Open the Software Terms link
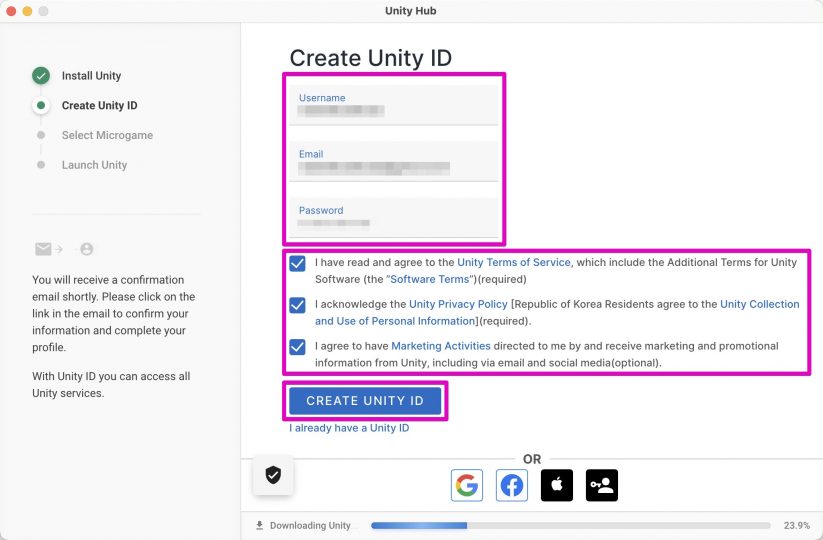823x540 pixels. [x=429, y=279]
